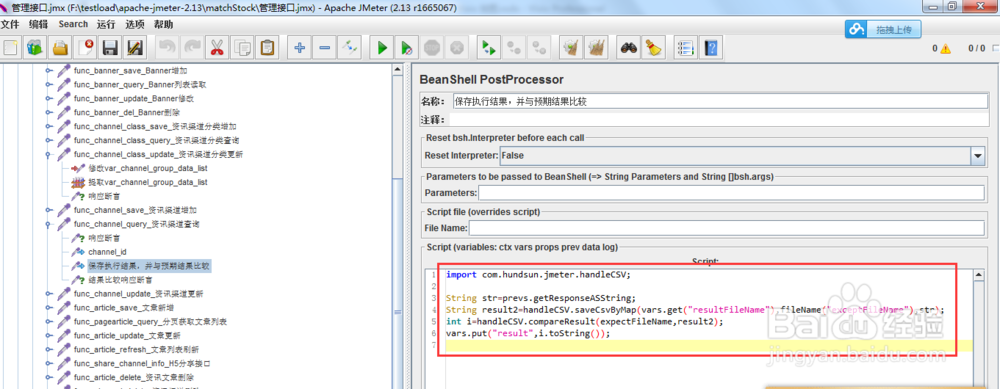This screenshot has height=389, width=1000.
Task: Open the Search menu
Action: (73, 24)
